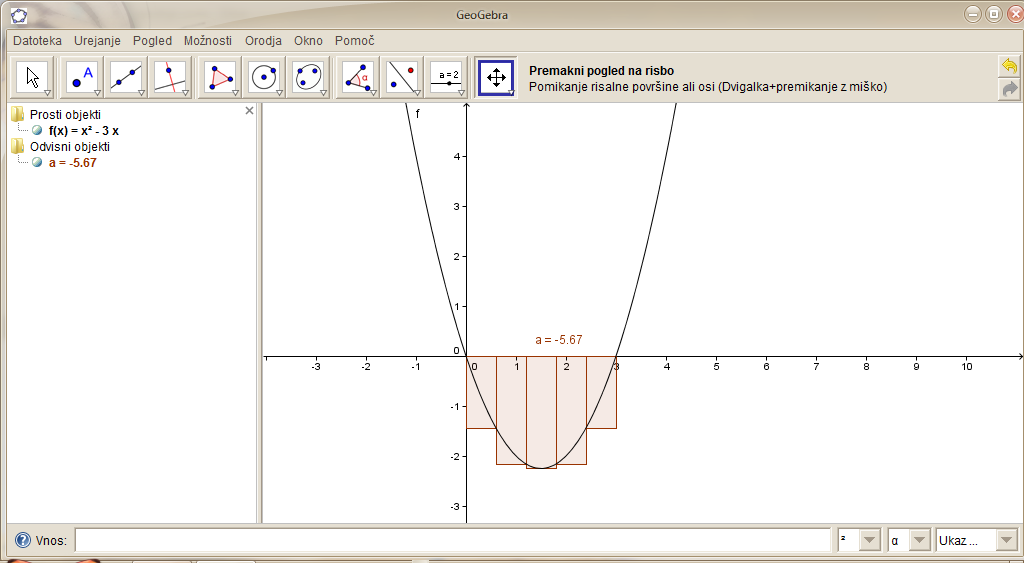Viewport: 1024px width, 563px height.
Task: Select the Reflect about line tool
Action: click(402, 77)
